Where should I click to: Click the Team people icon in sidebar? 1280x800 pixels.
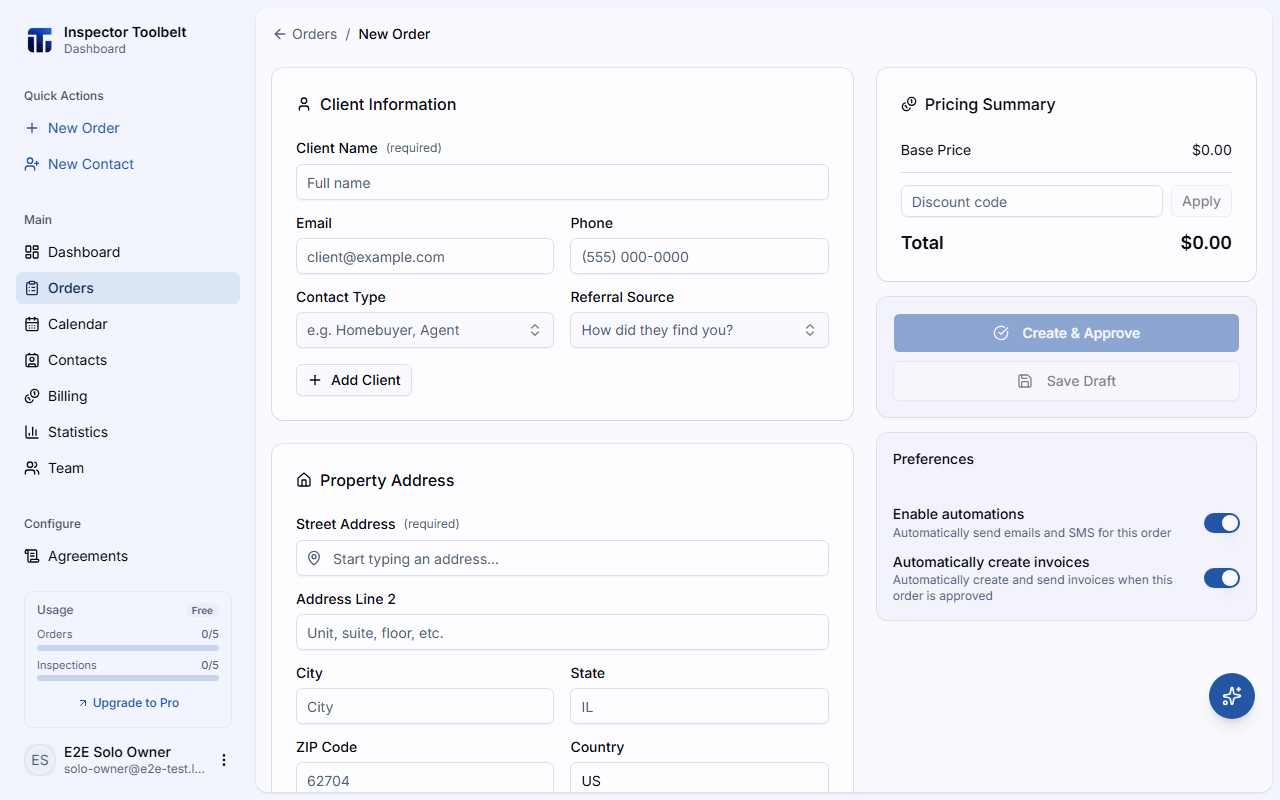pyautogui.click(x=32, y=468)
